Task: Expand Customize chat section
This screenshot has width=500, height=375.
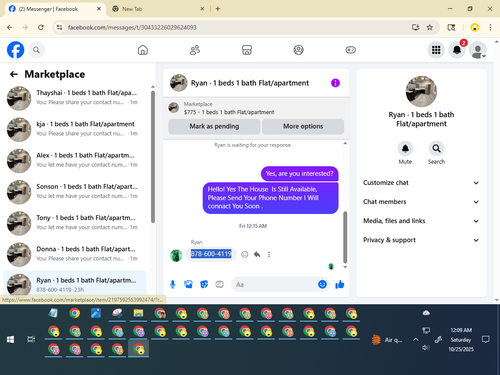Action: (421, 183)
